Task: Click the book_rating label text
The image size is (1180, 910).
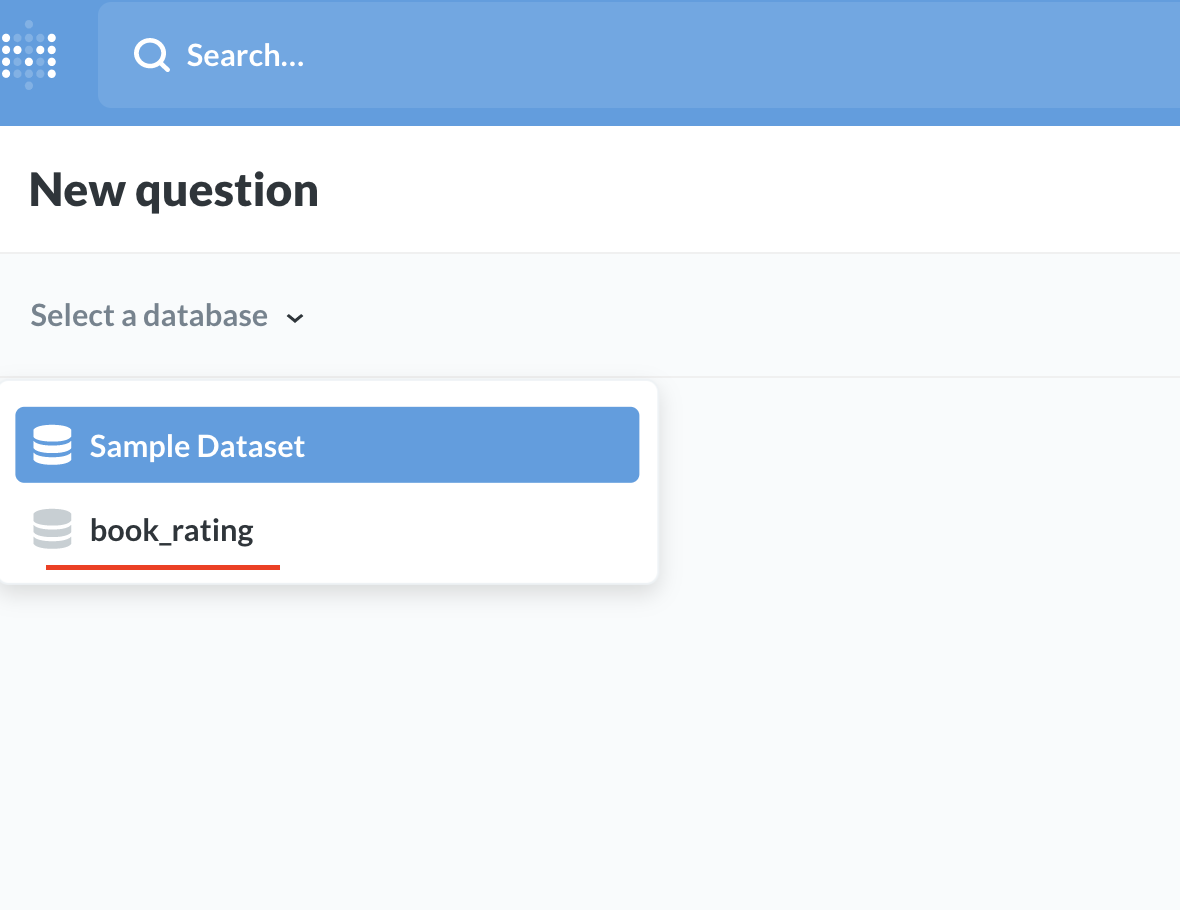Action: point(172,529)
